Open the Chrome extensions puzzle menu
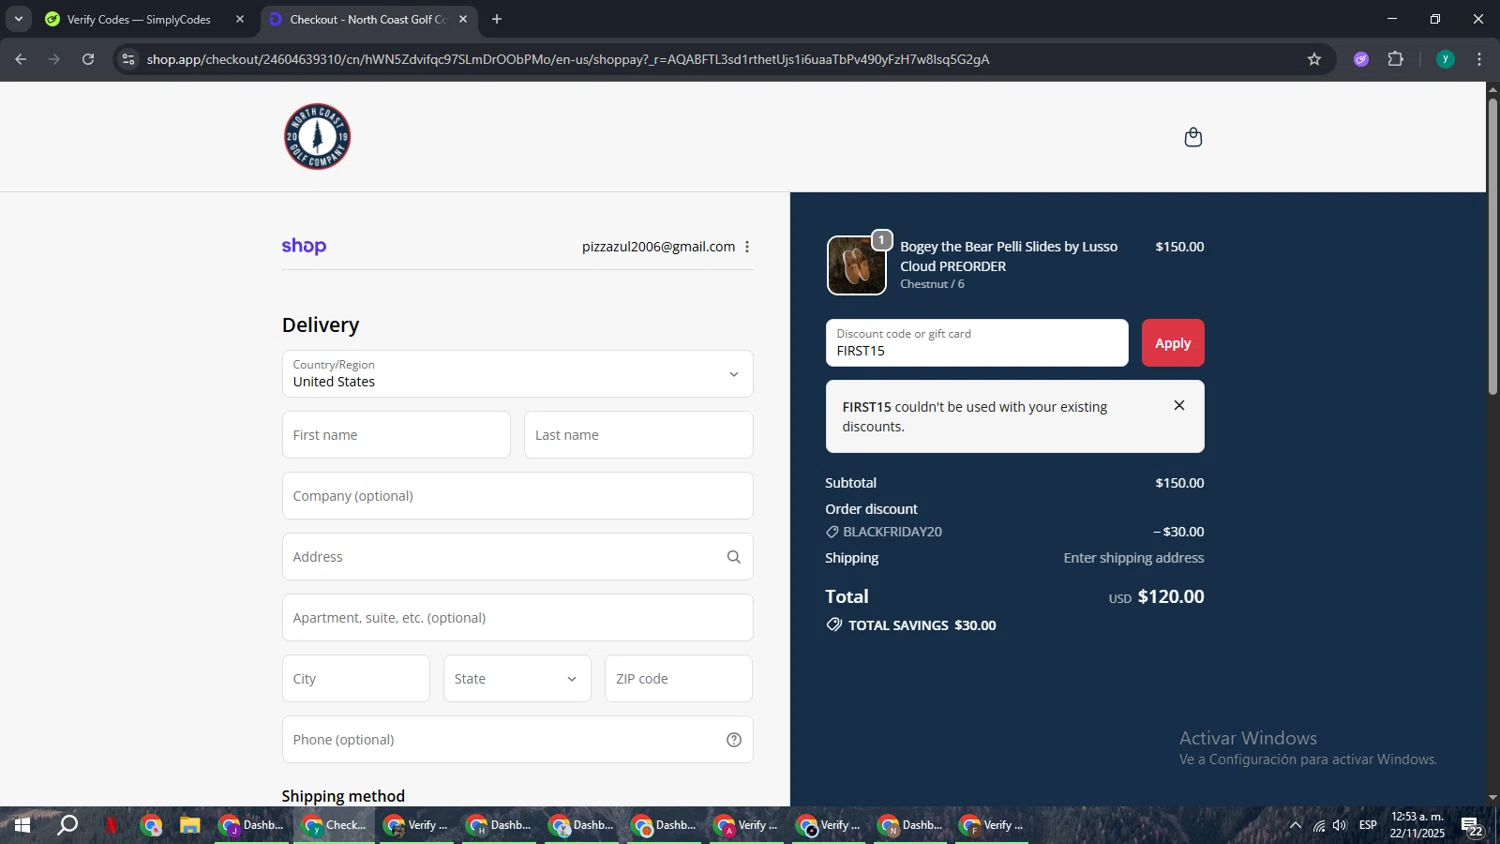This screenshot has height=844, width=1500. (x=1396, y=59)
